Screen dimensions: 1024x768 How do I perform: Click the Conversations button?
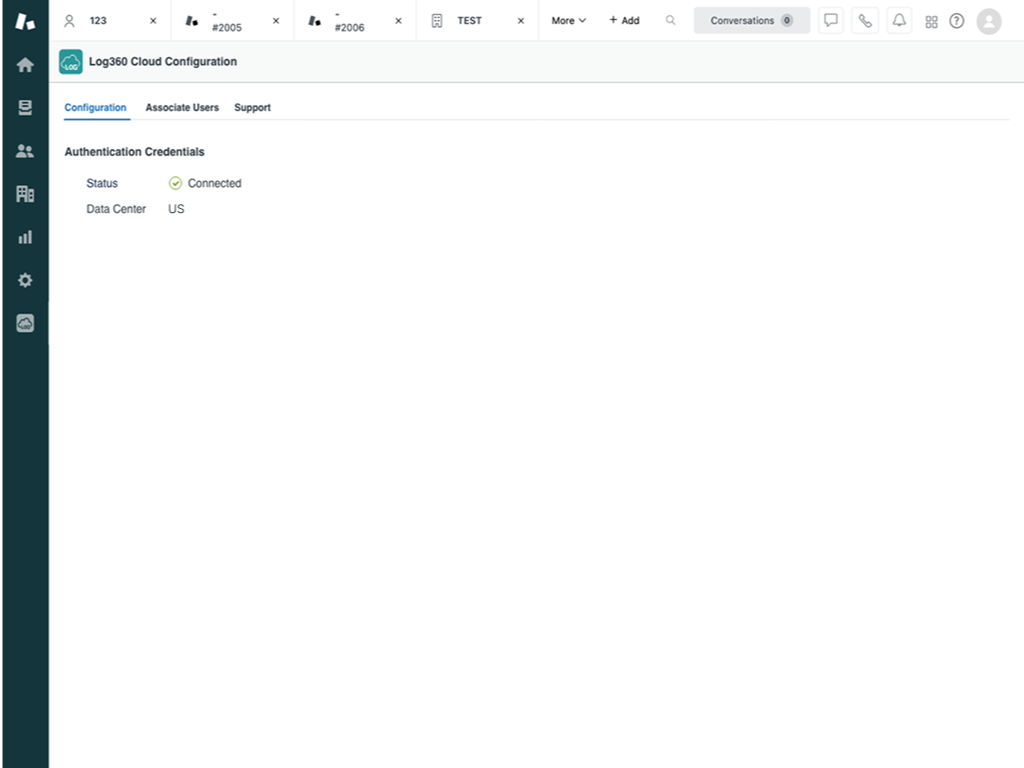751,21
